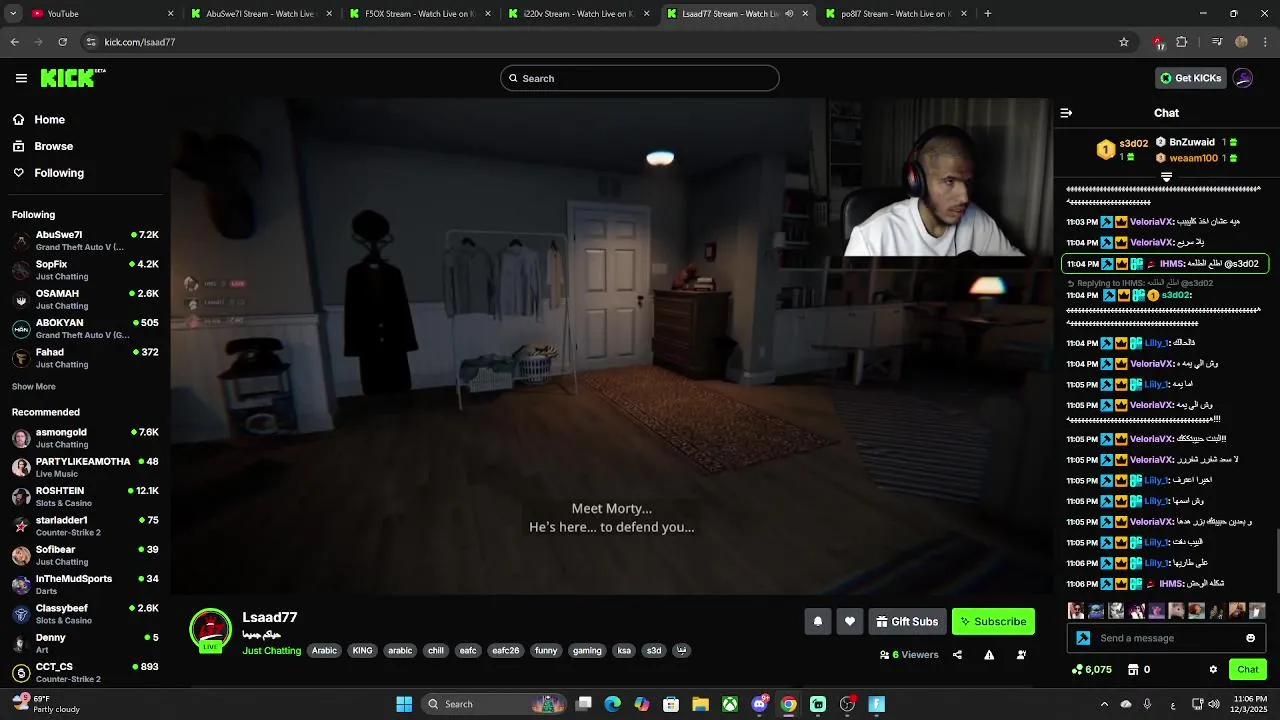Screen dimensions: 1280x720
Task: Expand the gift leaderboard in chat
Action: click(x=1166, y=177)
